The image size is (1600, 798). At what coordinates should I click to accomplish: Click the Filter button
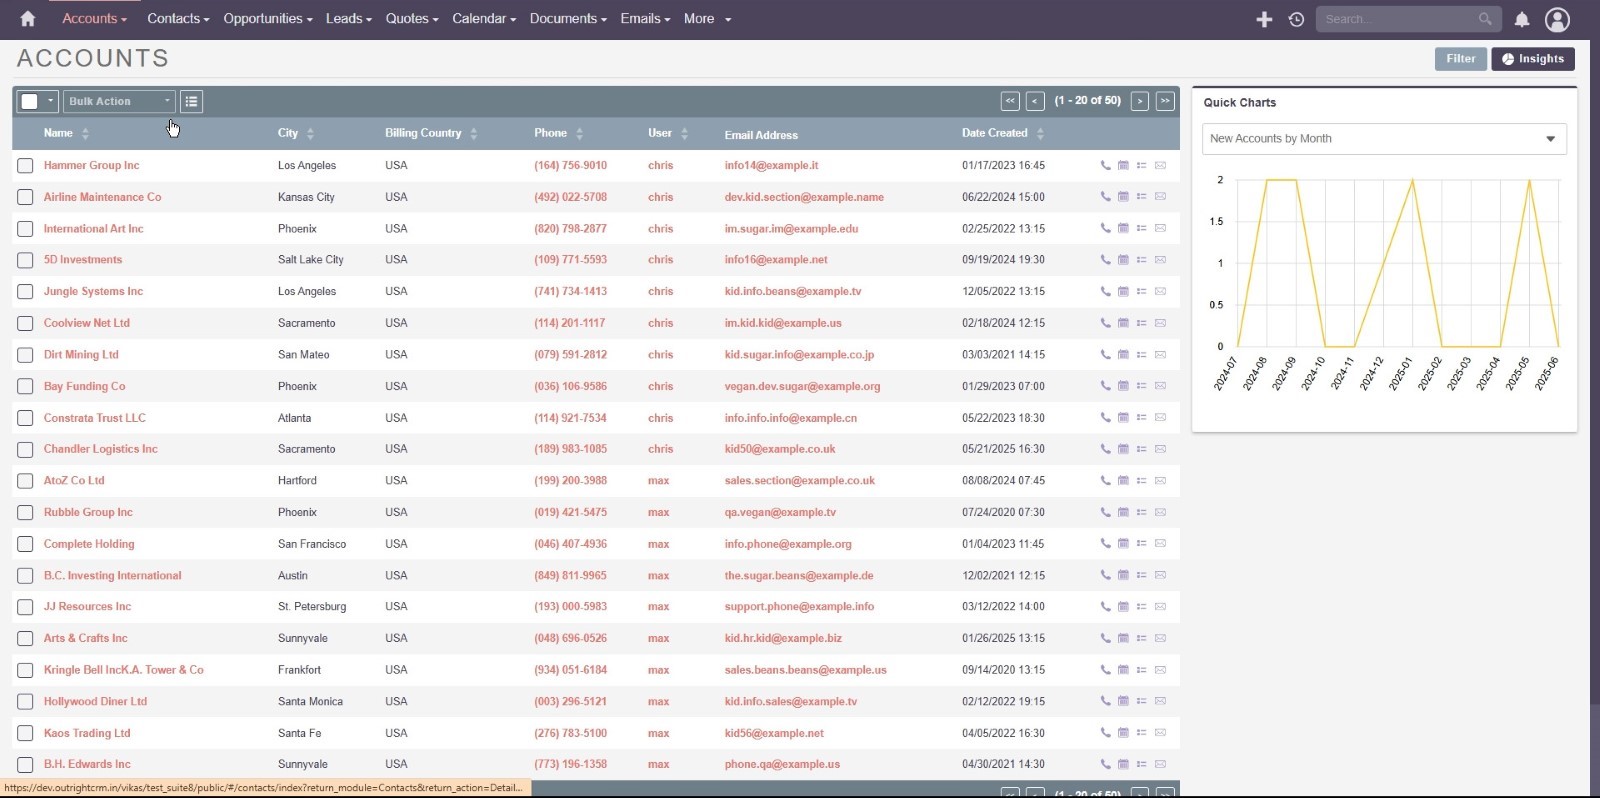1460,59
